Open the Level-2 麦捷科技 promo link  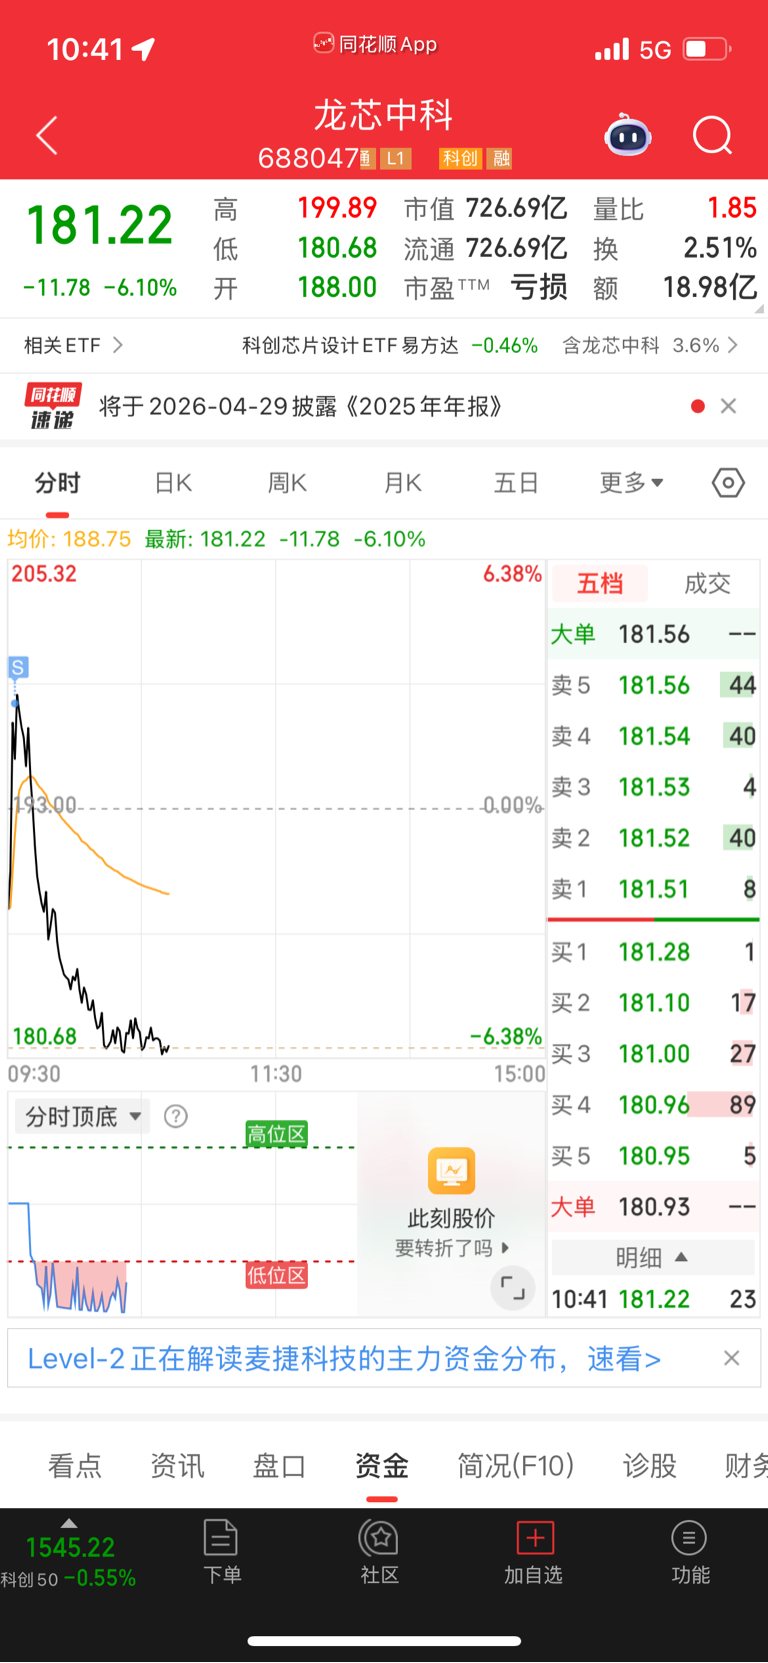[x=344, y=1358]
